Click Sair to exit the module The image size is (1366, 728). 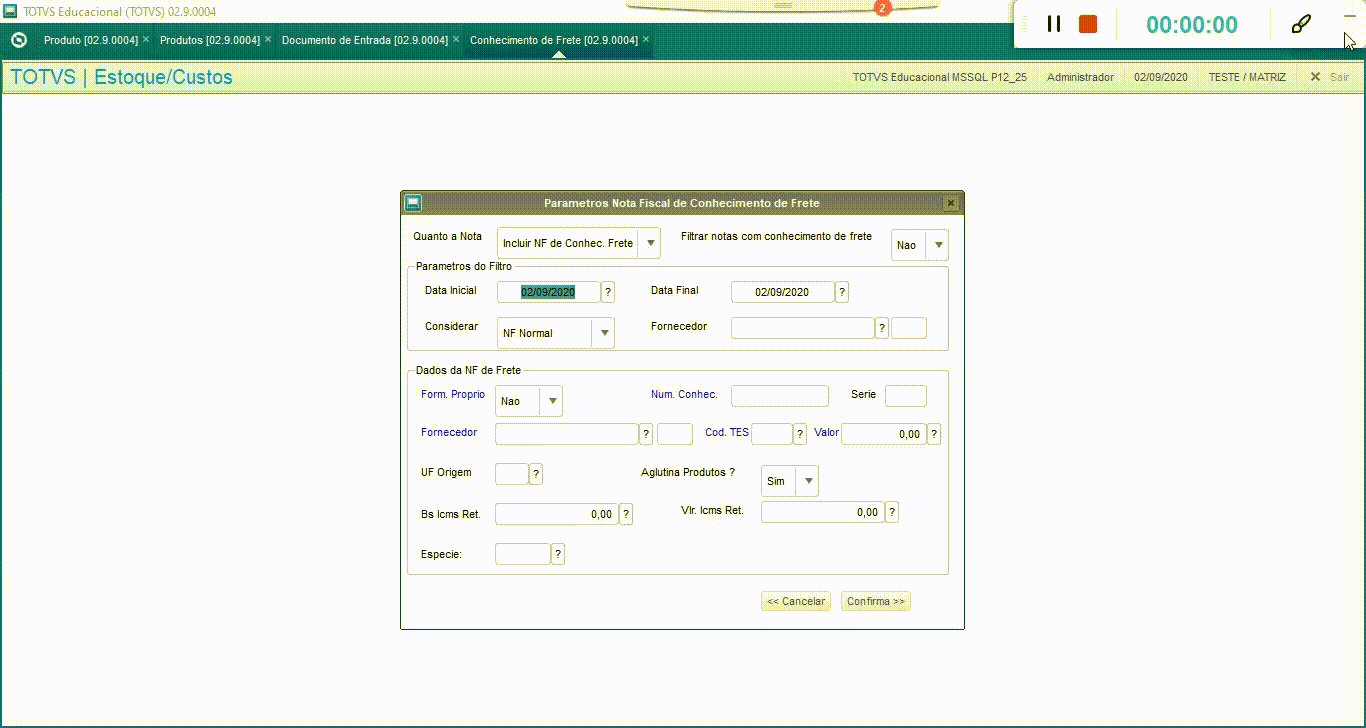click(x=1330, y=77)
